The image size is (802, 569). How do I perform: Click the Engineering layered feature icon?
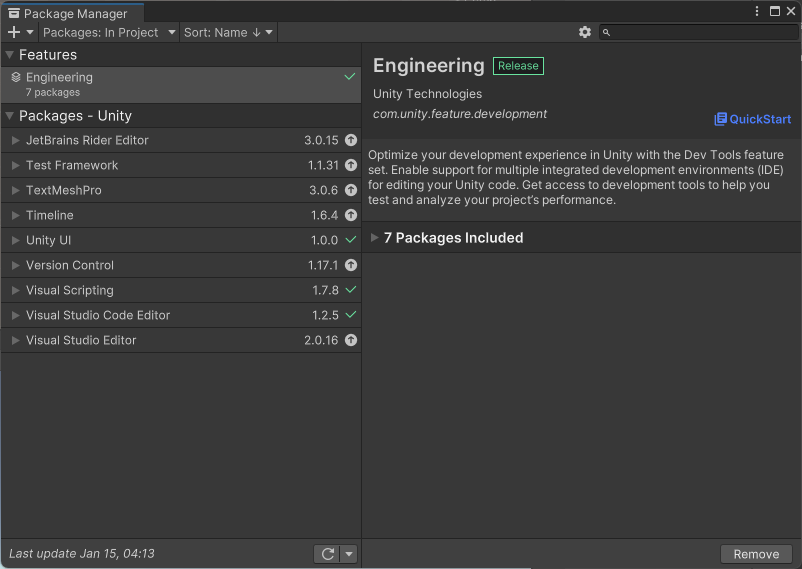point(16,77)
